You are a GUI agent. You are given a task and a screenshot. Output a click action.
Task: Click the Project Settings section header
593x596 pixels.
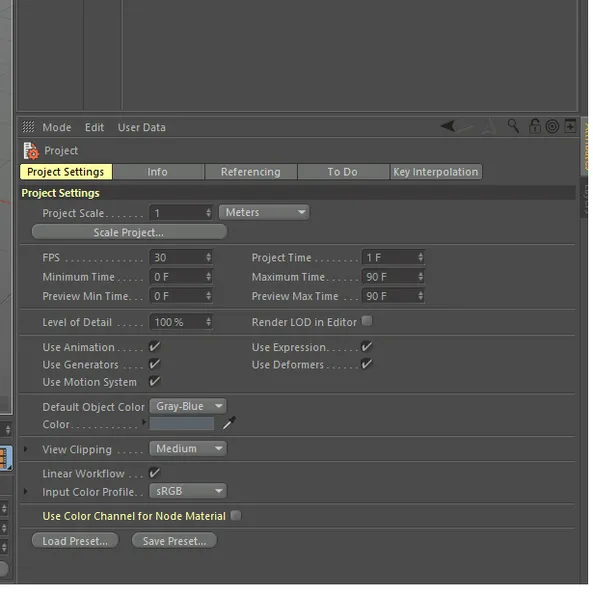click(x=298, y=193)
